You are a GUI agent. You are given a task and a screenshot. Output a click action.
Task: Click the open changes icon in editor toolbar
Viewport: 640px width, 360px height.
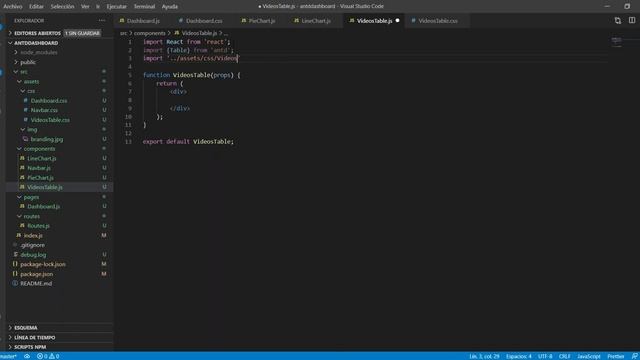coord(618,20)
